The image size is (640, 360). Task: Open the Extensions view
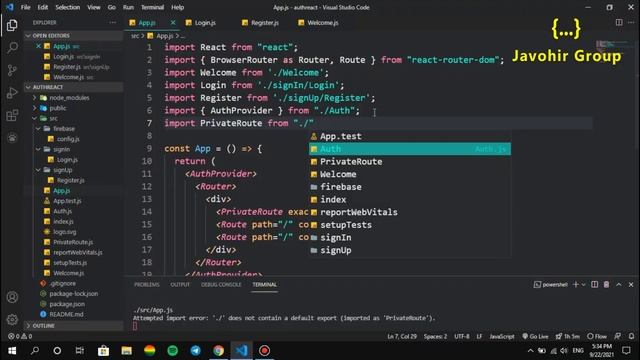[12, 115]
